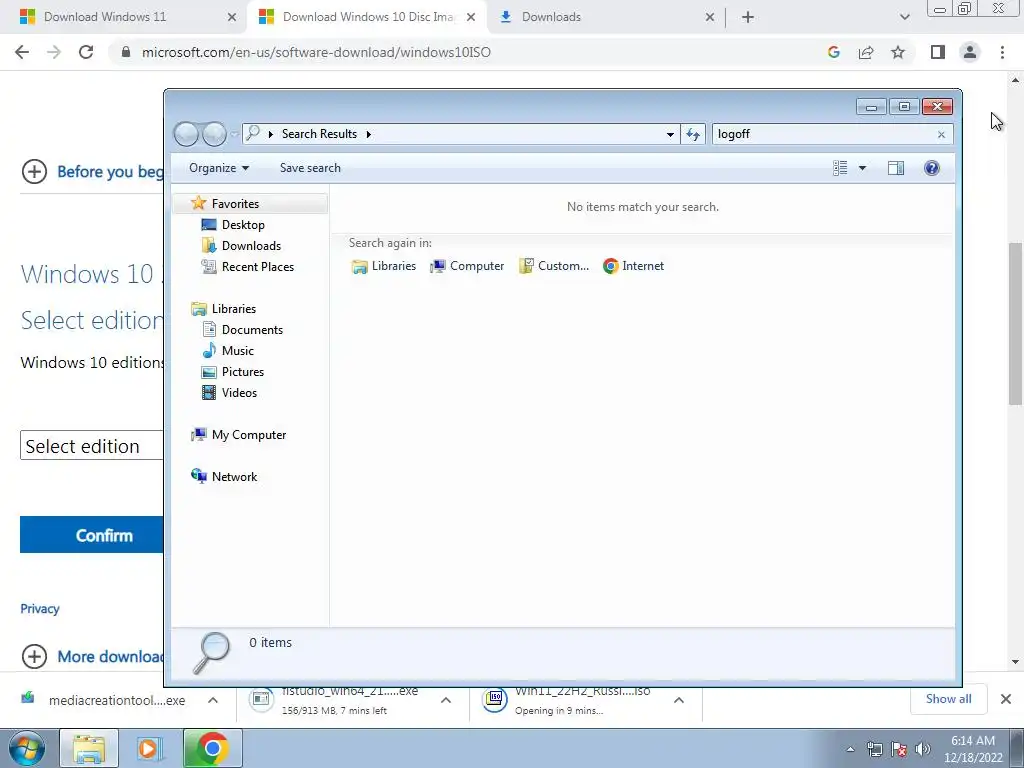The width and height of the screenshot is (1024, 768).
Task: Switch to Downloads tab
Action: (x=551, y=17)
